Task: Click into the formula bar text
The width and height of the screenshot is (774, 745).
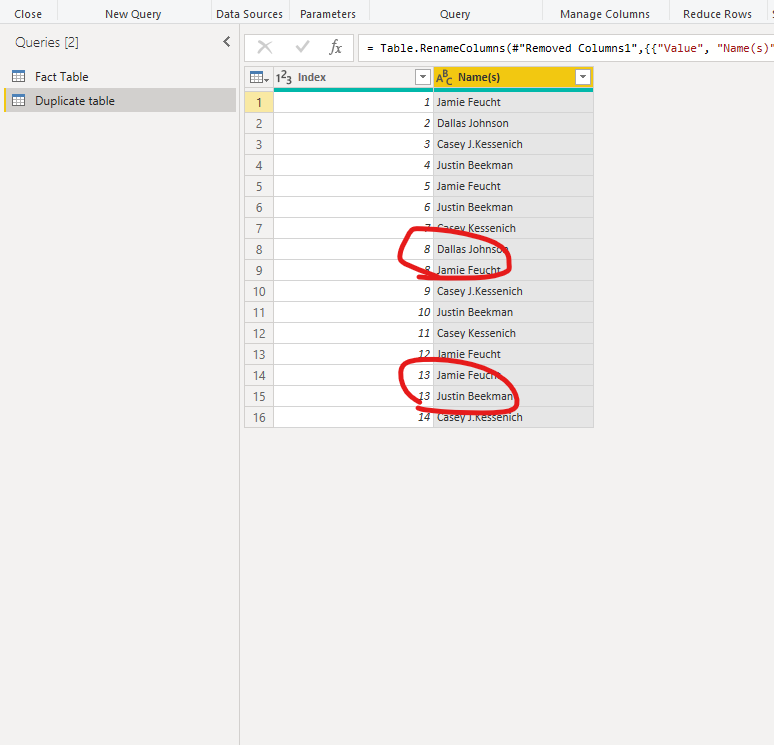Action: click(x=566, y=48)
